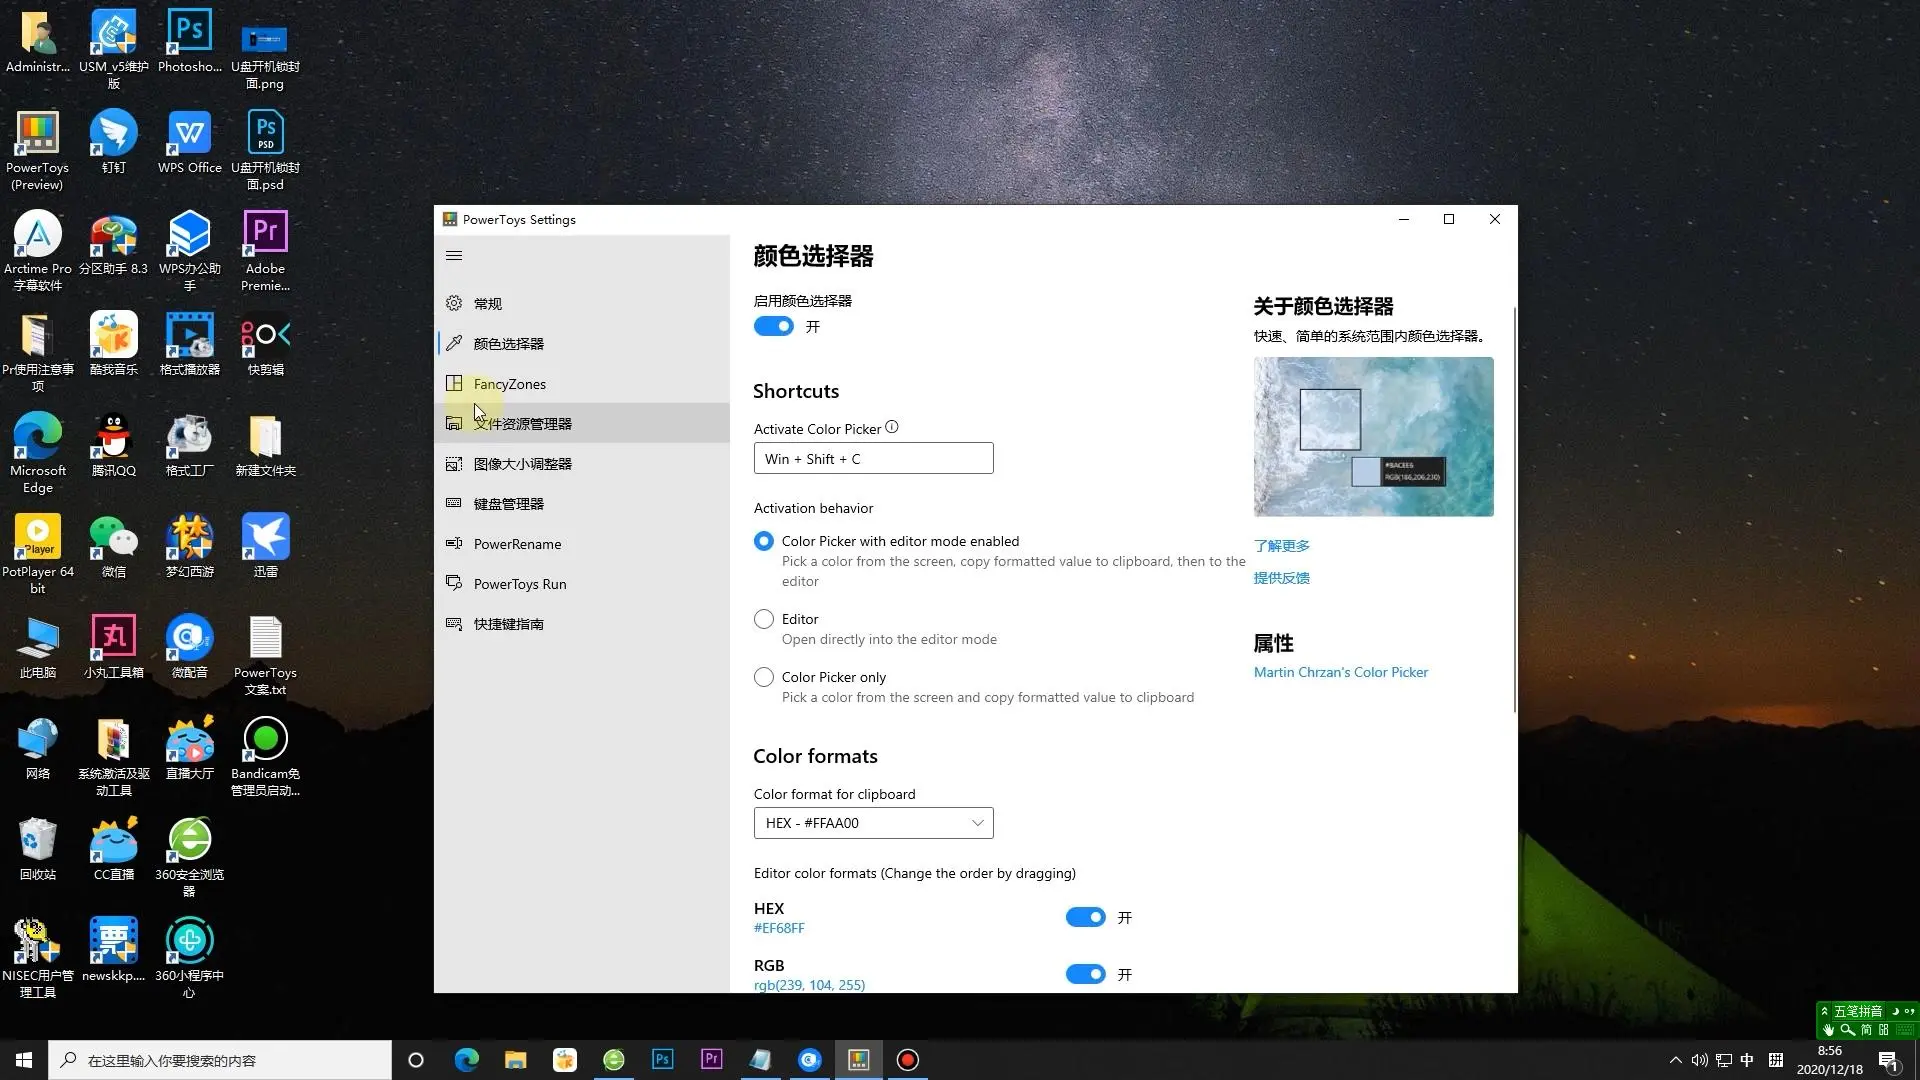Select the 此电脑 desktop icon
This screenshot has height=1080, width=1920.
tap(38, 647)
